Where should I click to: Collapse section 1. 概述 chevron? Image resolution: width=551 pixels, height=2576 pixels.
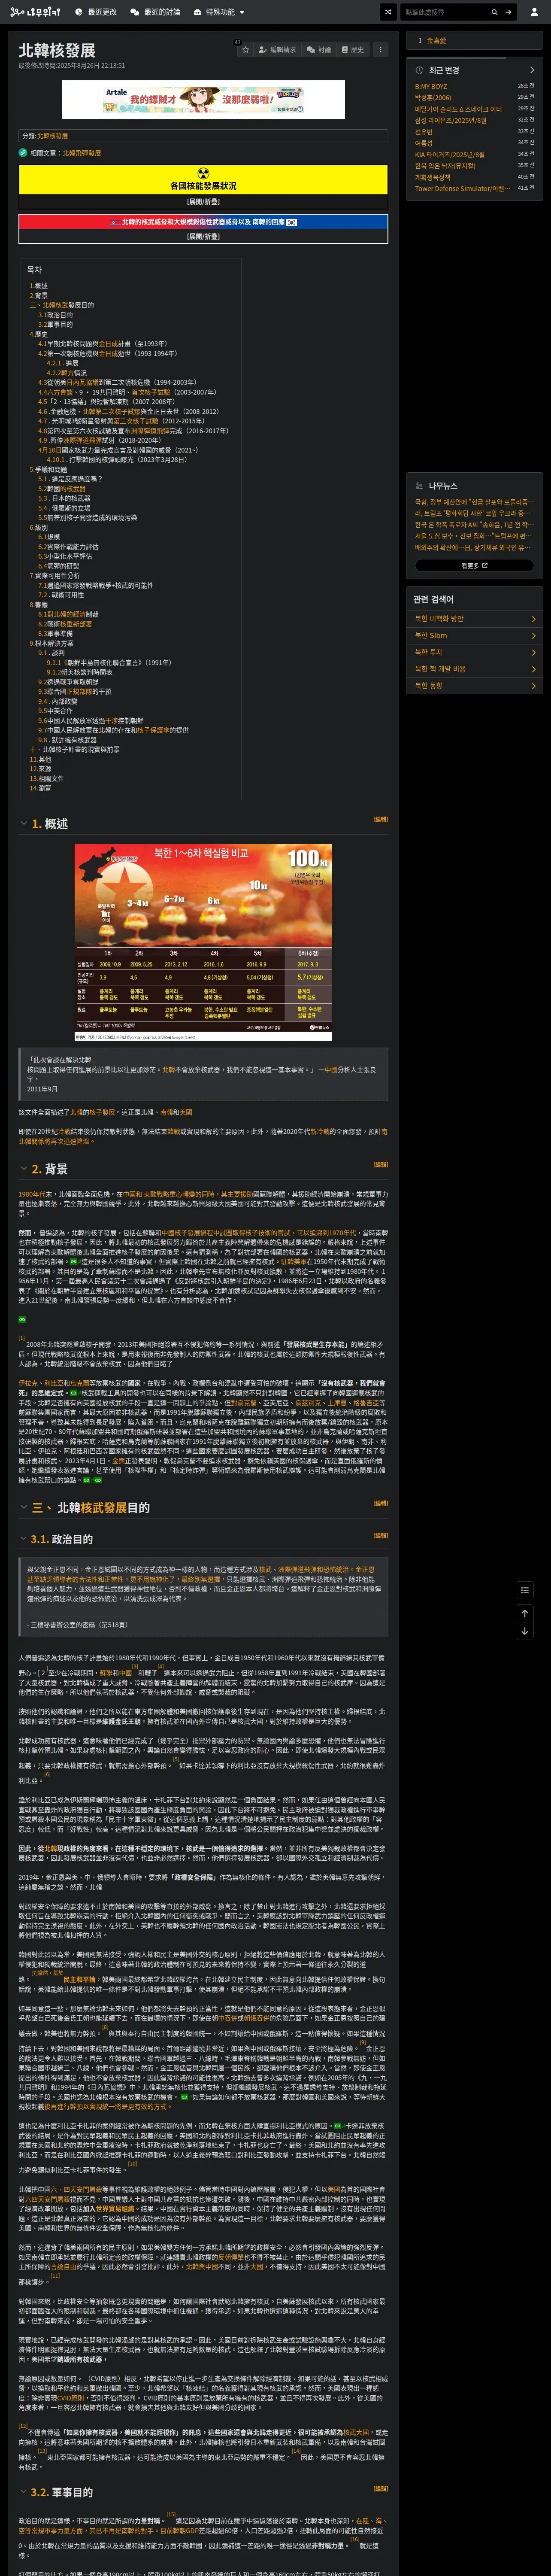point(24,824)
